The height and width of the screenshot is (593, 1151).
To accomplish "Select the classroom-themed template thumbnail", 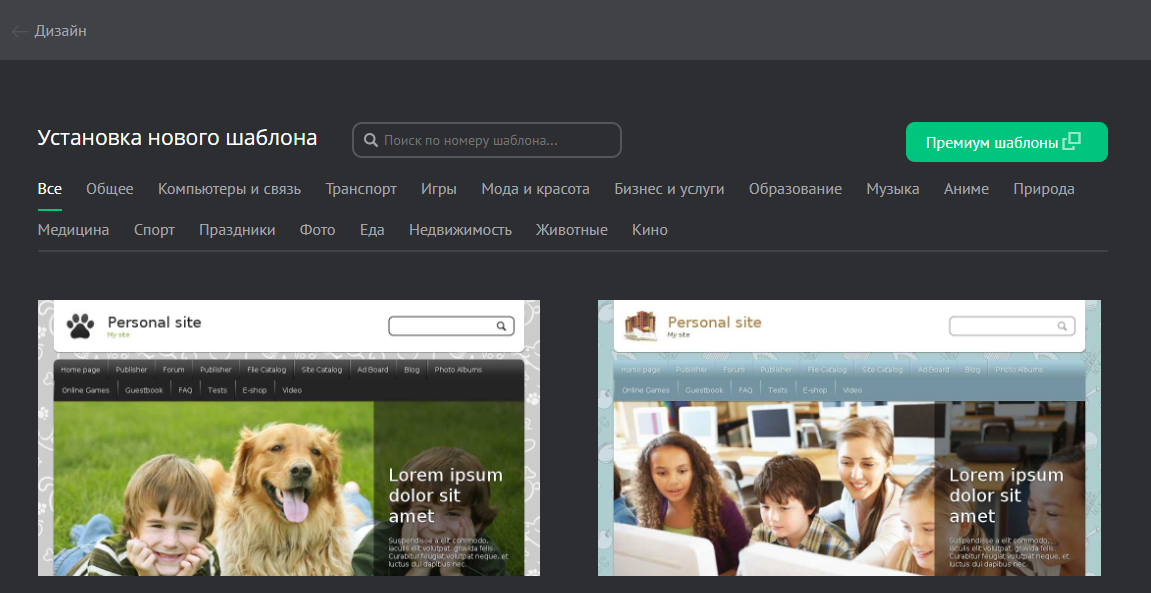I will (x=849, y=440).
